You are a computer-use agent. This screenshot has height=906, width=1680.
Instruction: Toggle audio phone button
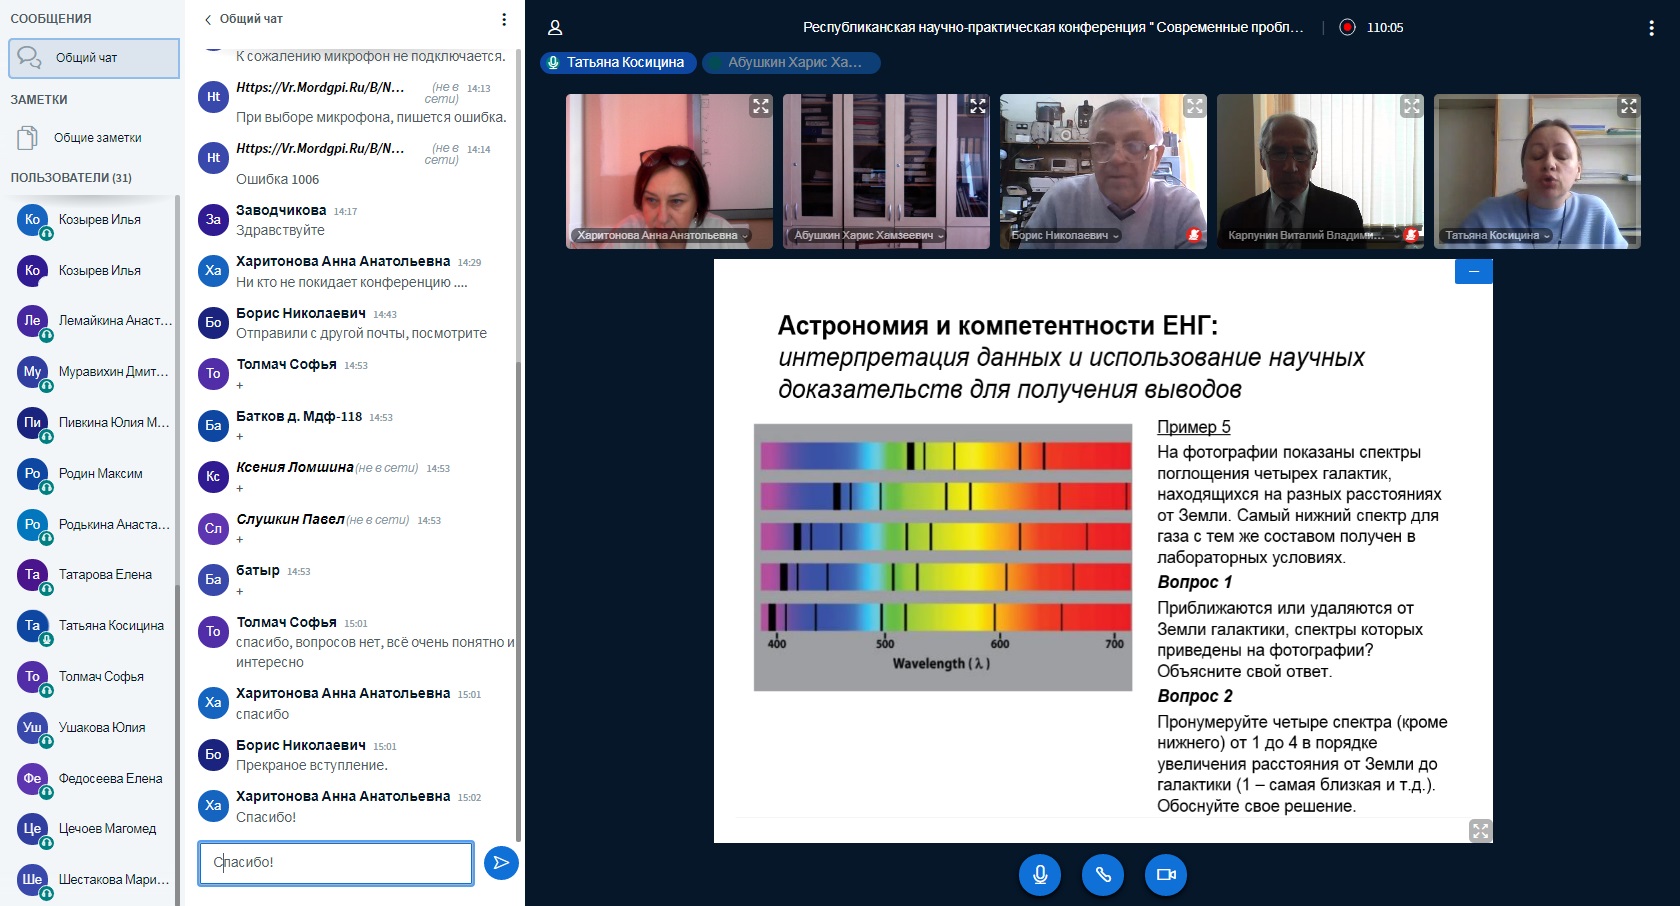(1103, 874)
